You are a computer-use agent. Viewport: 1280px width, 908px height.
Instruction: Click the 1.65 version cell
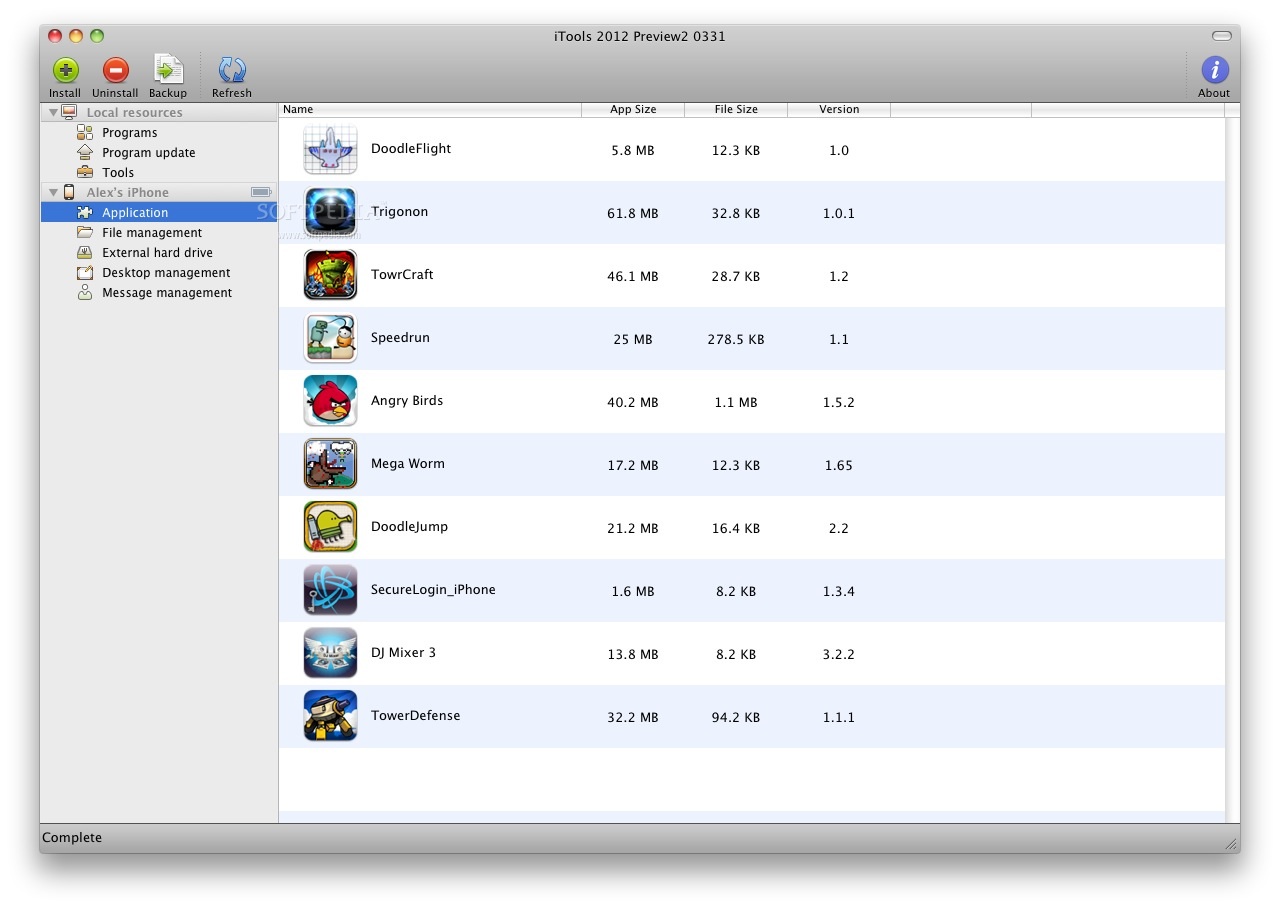point(839,465)
